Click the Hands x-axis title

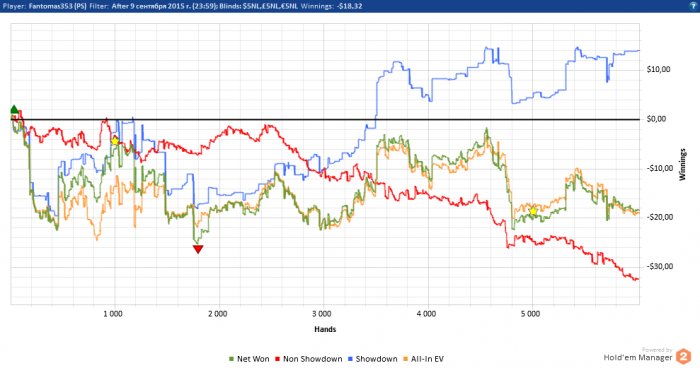325,329
